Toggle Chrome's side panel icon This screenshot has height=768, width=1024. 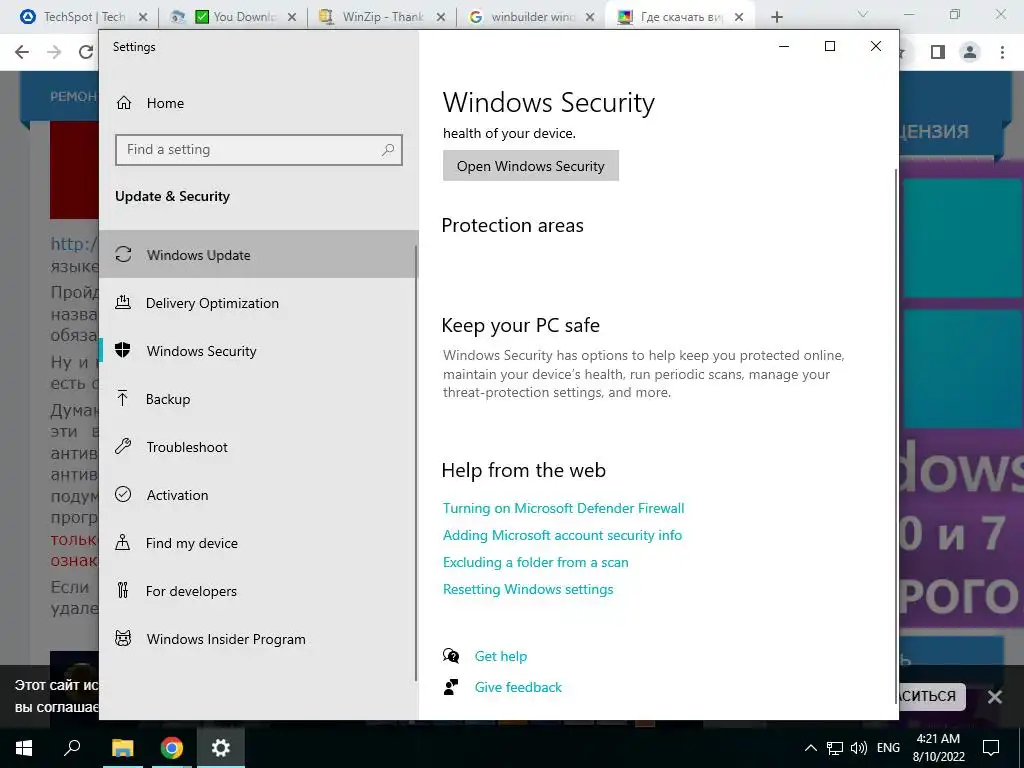[x=938, y=52]
